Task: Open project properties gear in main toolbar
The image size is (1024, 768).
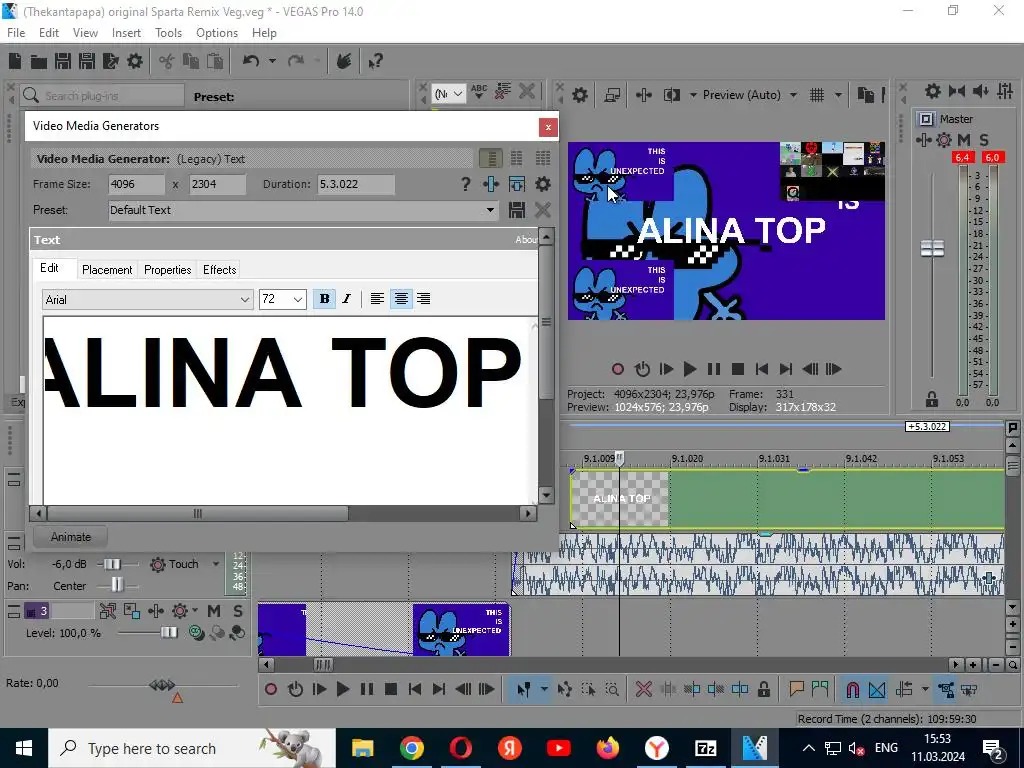Action: coord(135,61)
